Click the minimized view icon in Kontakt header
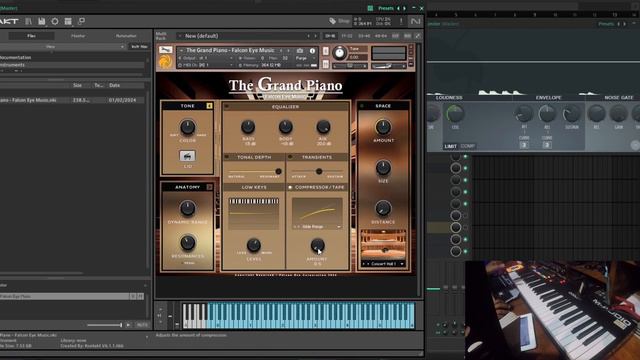The image size is (640, 360). (81, 21)
